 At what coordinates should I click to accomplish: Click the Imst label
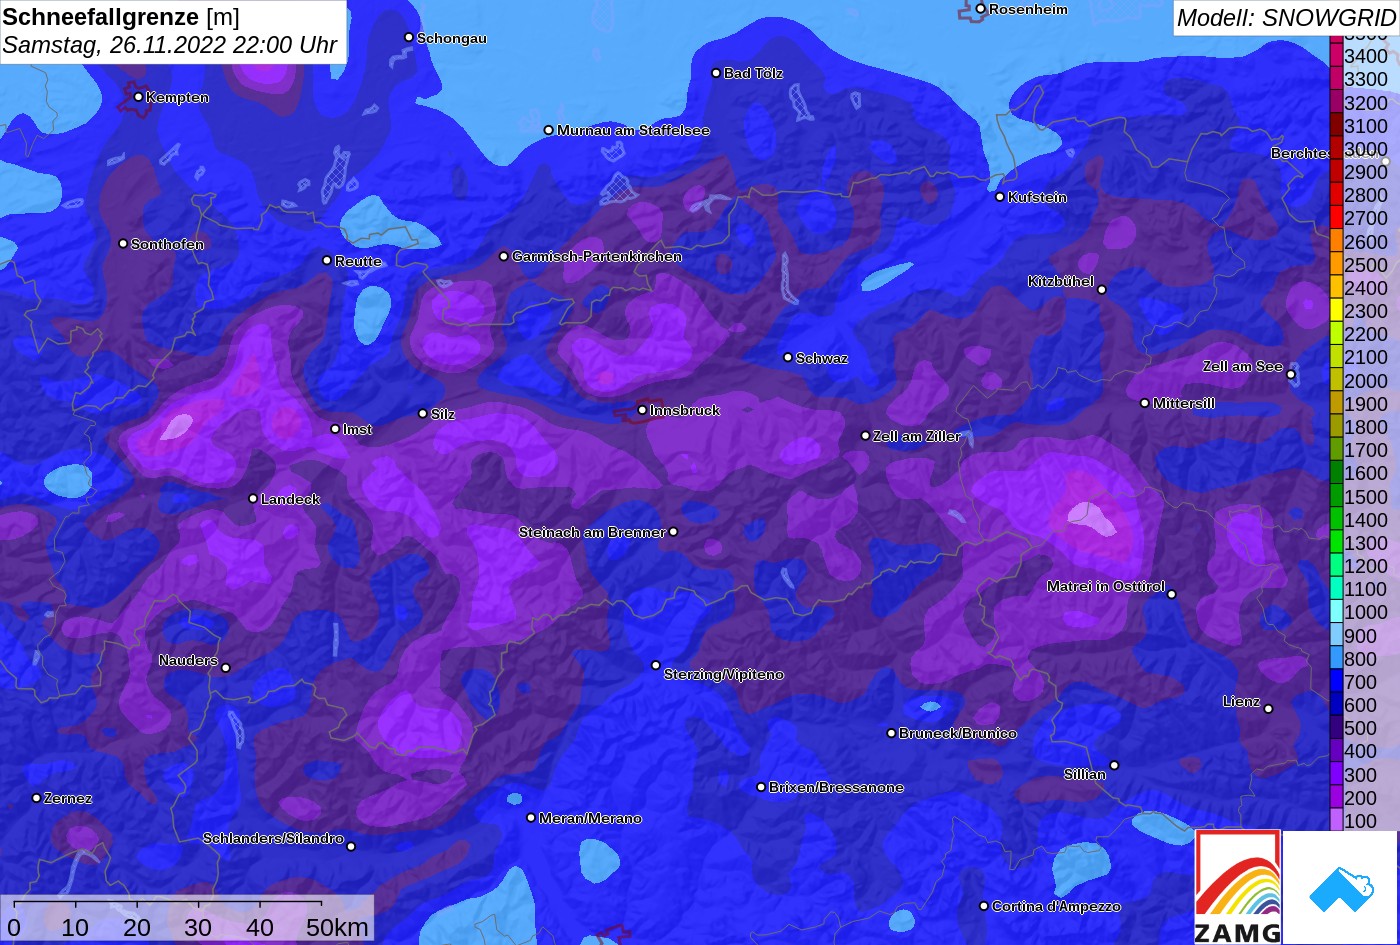[357, 429]
